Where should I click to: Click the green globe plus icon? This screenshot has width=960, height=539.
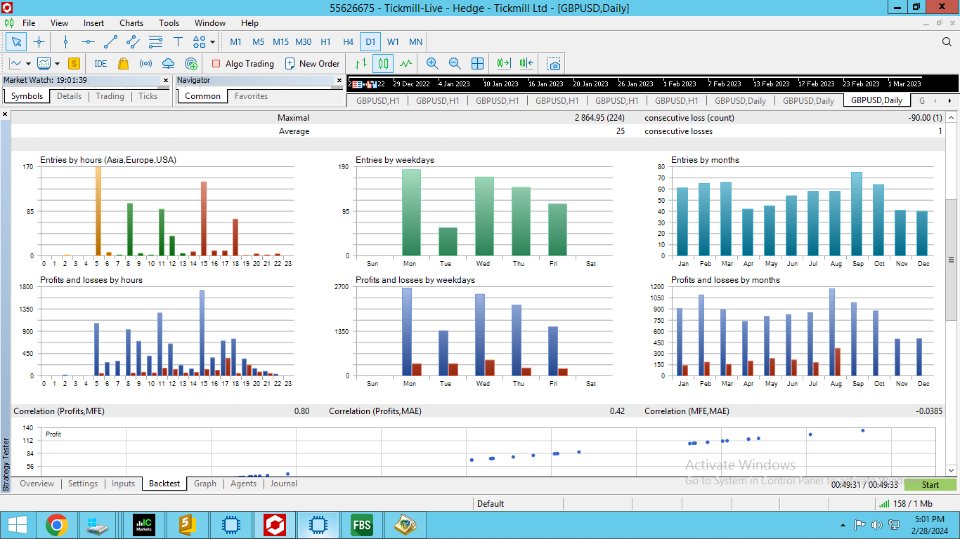tap(191, 64)
